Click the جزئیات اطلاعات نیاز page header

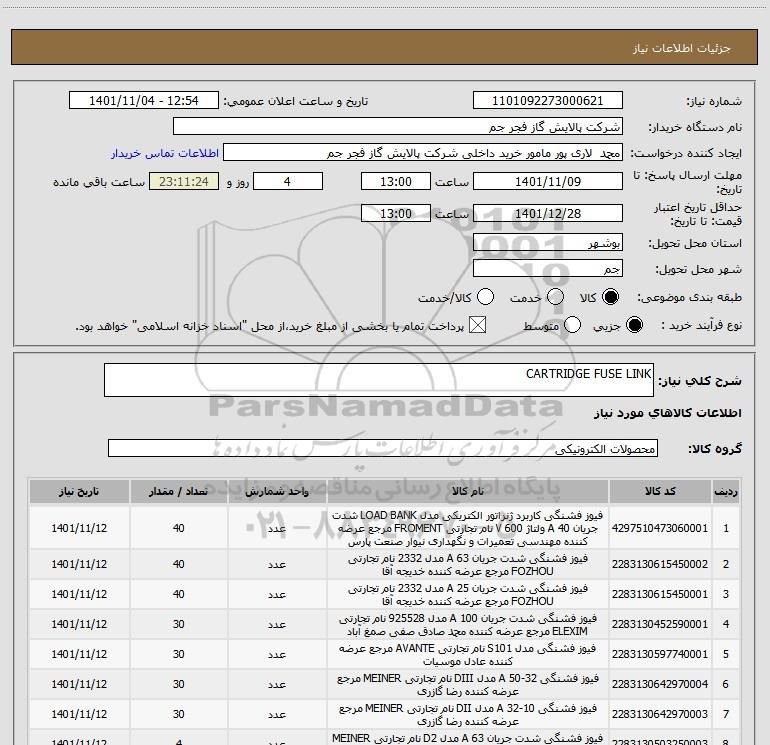[x=682, y=48]
